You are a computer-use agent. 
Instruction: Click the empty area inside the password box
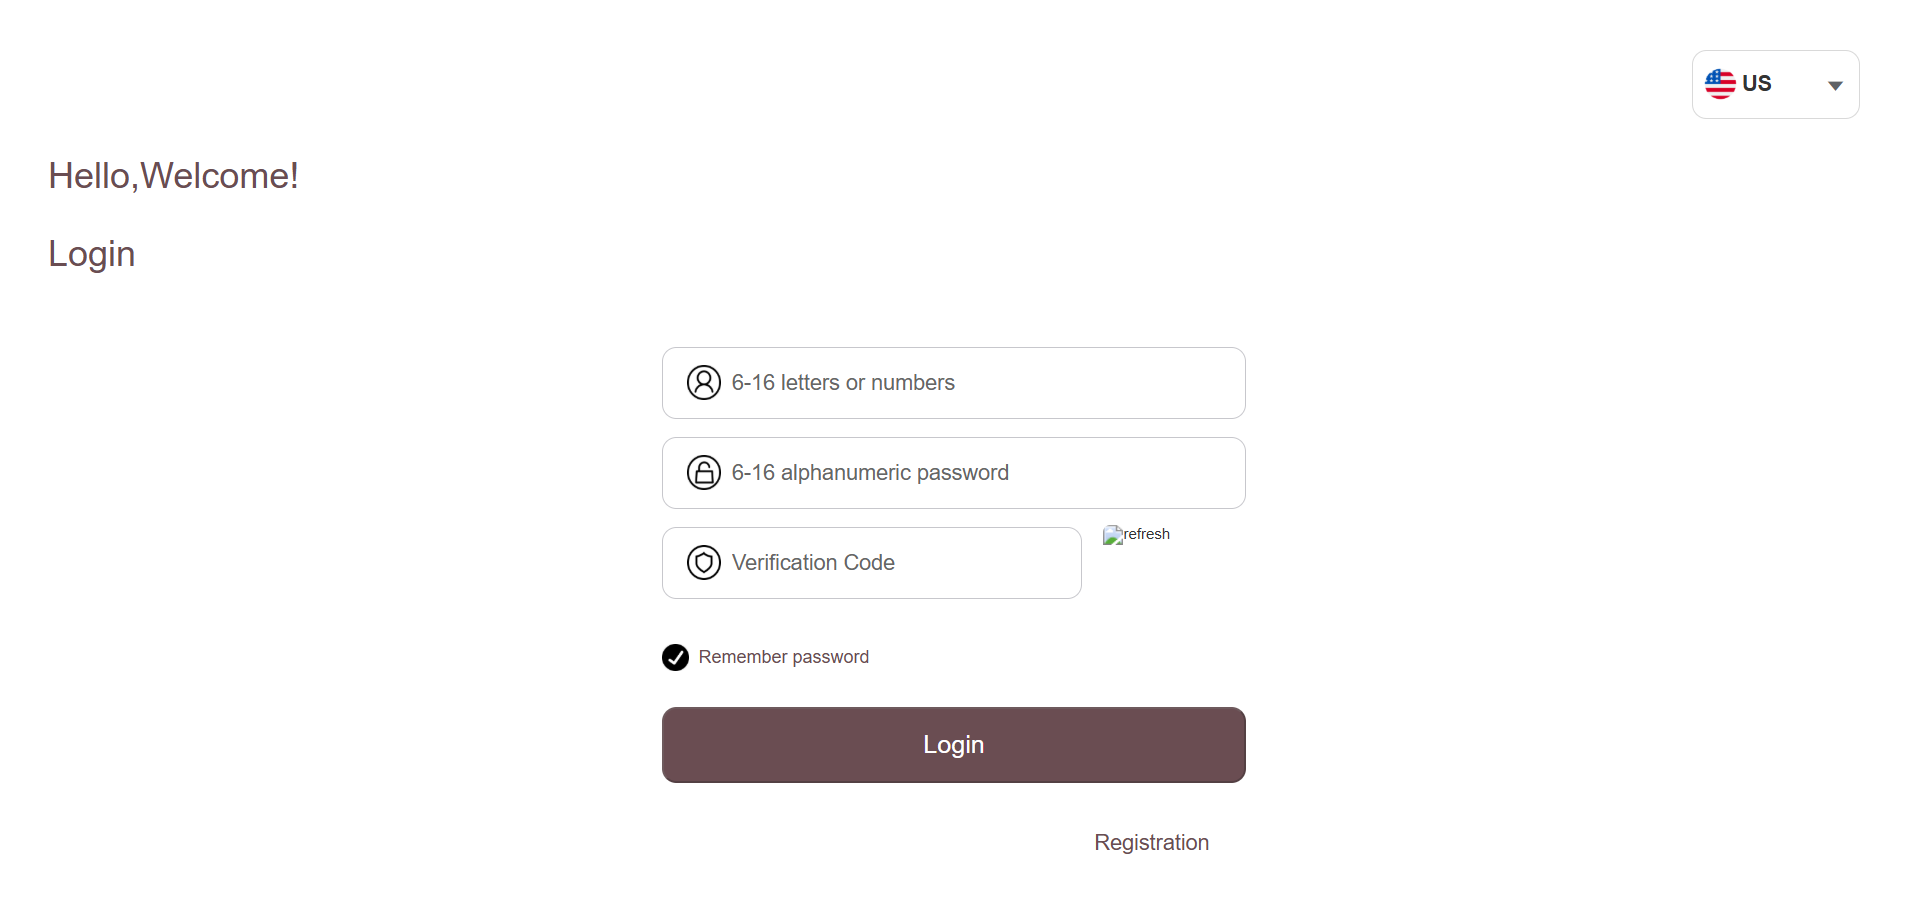(1130, 473)
